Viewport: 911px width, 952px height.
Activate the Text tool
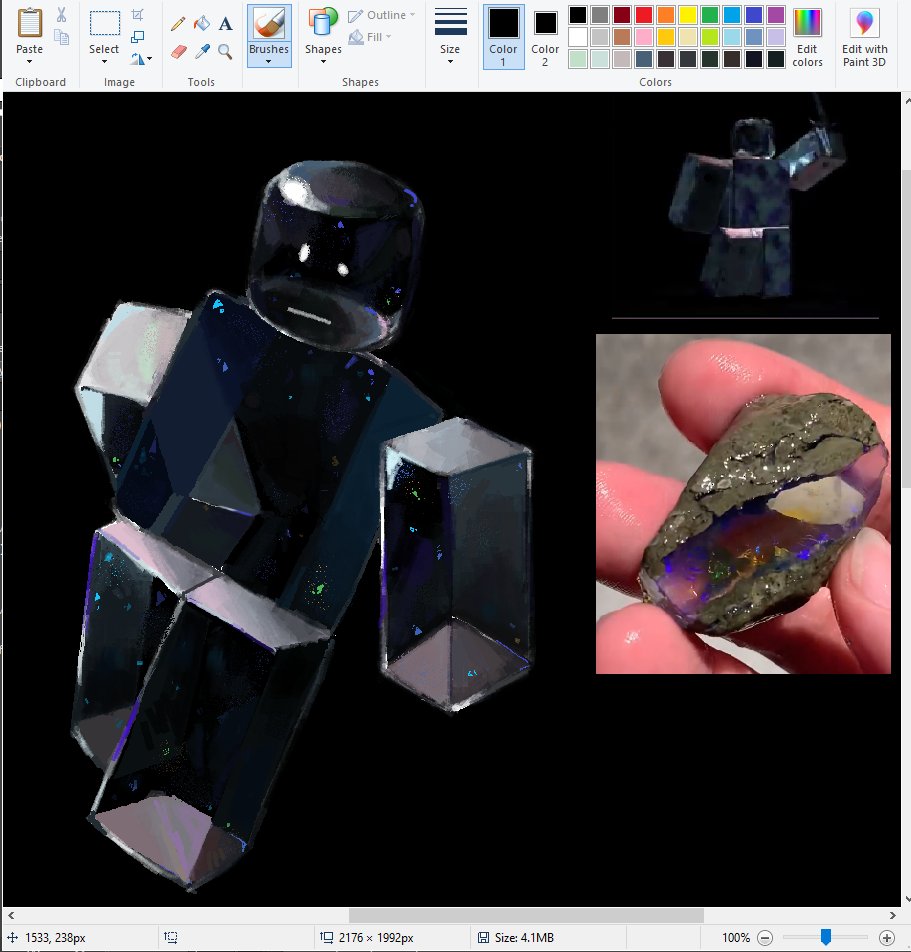[x=226, y=24]
